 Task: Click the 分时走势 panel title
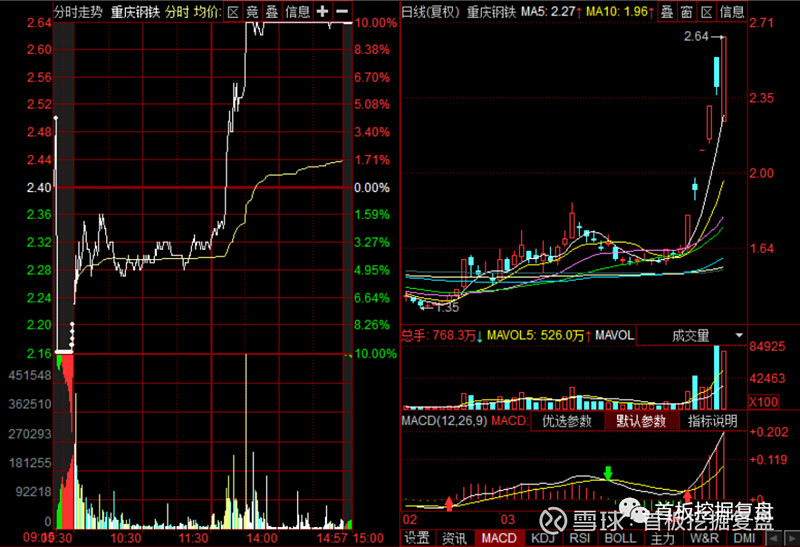[78, 11]
